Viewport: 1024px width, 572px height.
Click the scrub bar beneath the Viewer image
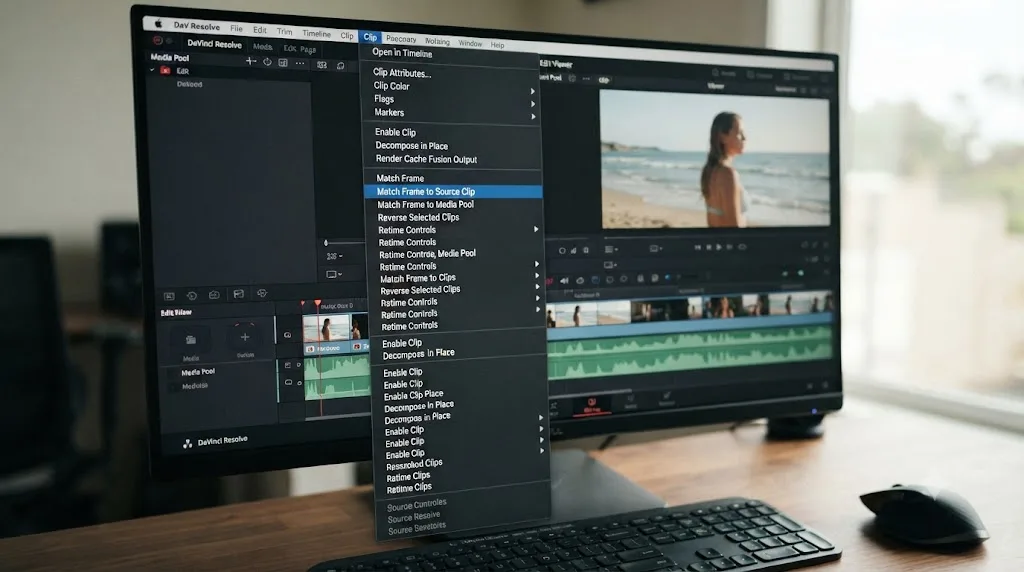pyautogui.click(x=716, y=235)
